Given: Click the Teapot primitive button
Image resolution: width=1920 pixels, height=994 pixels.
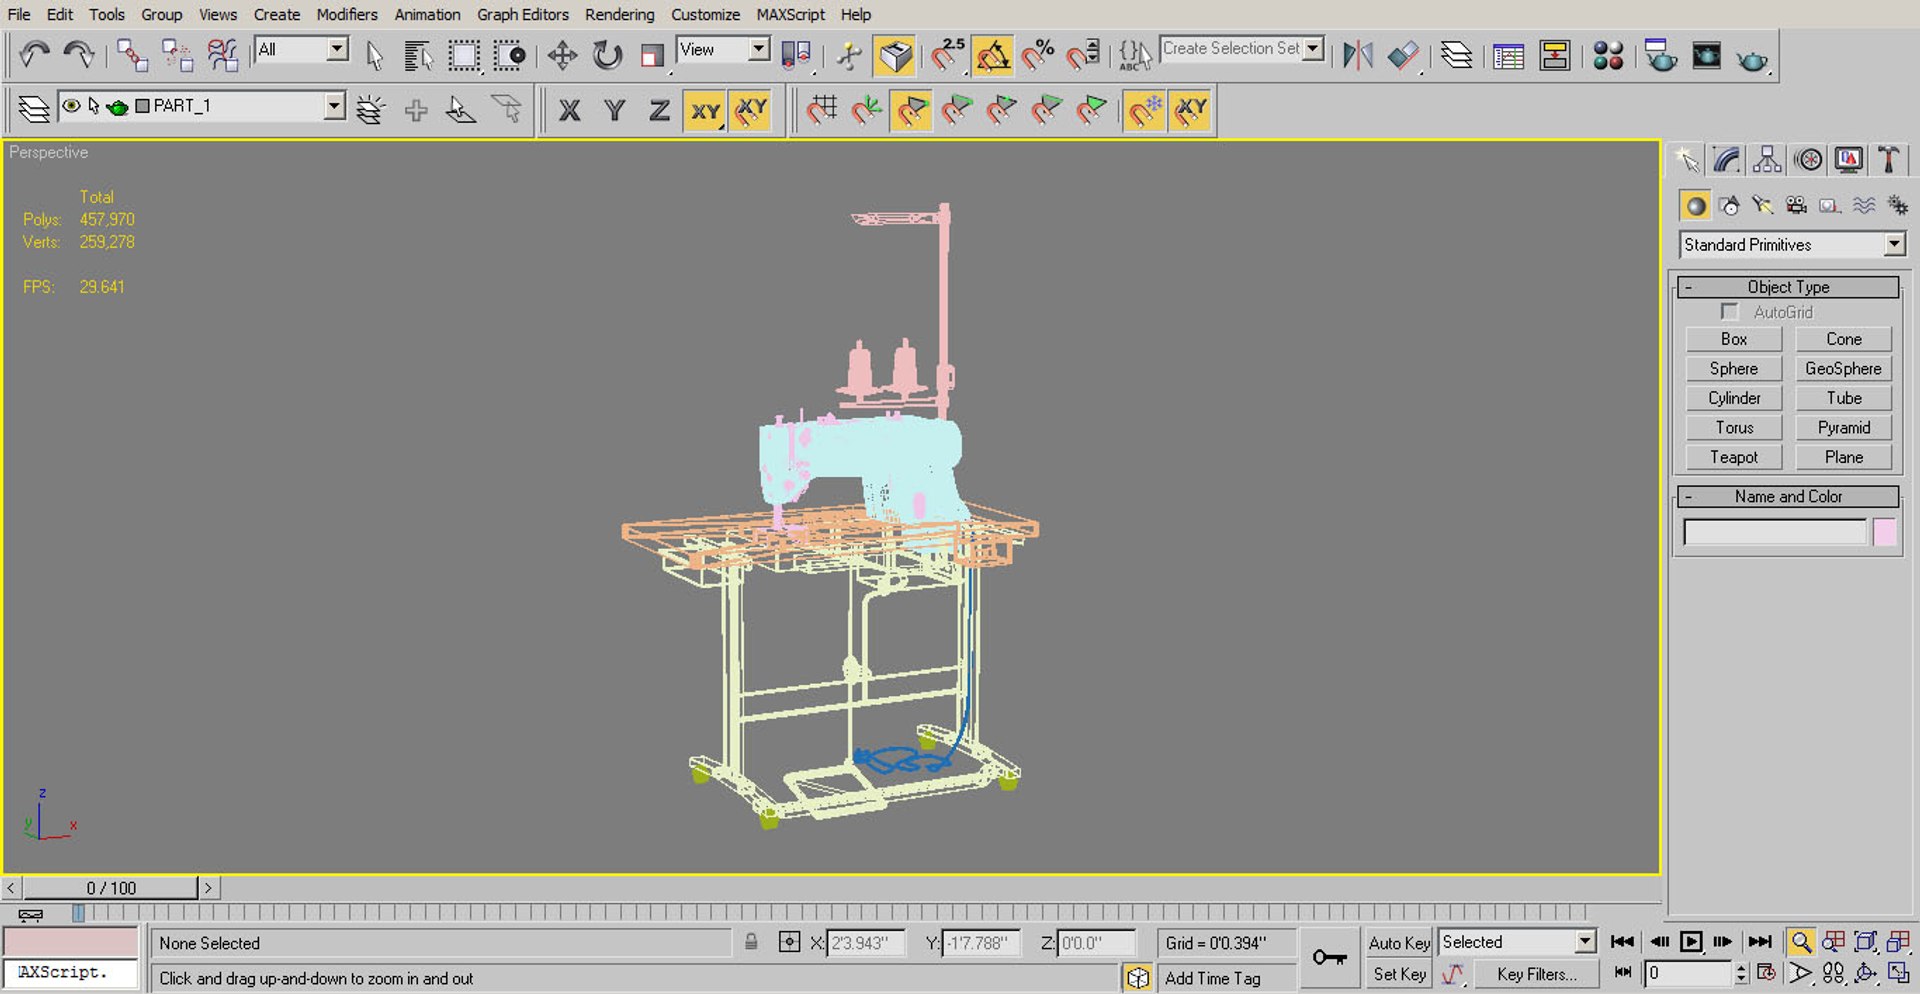Looking at the screenshot, I should (1733, 457).
